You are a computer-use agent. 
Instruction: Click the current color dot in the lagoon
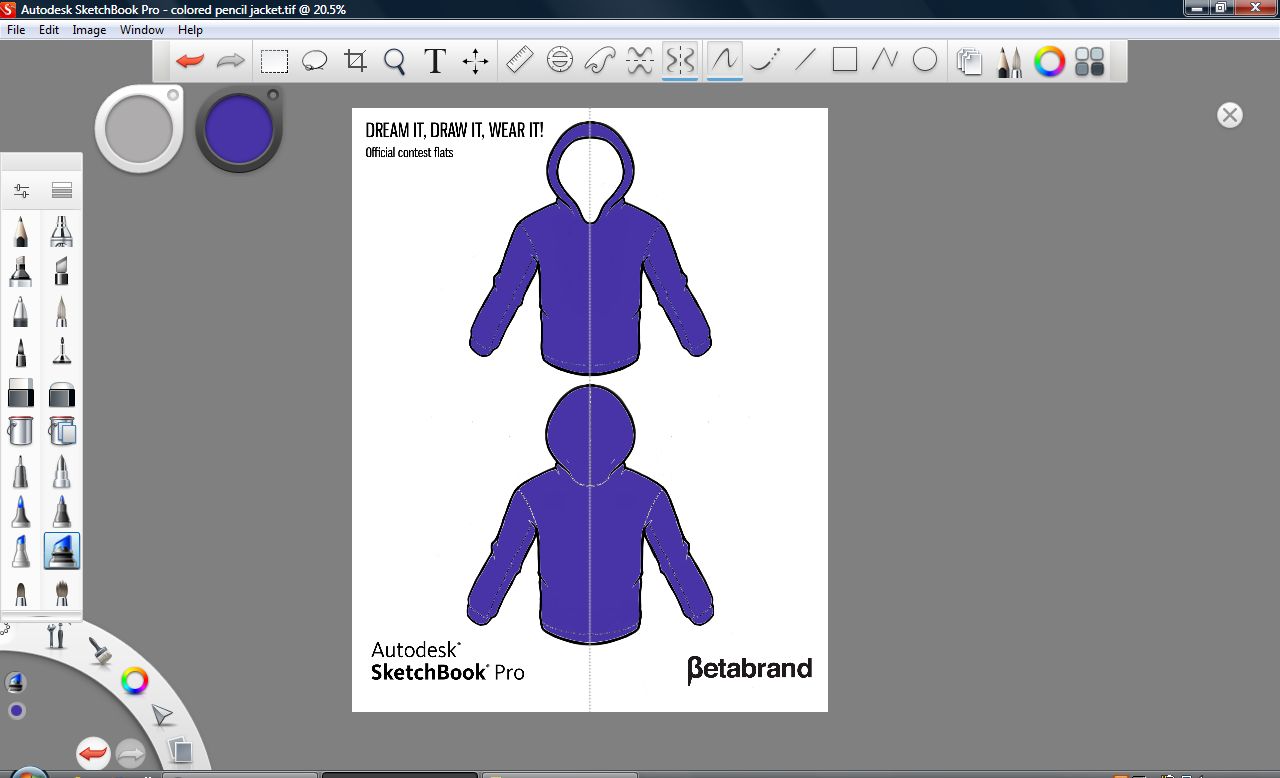(16, 711)
